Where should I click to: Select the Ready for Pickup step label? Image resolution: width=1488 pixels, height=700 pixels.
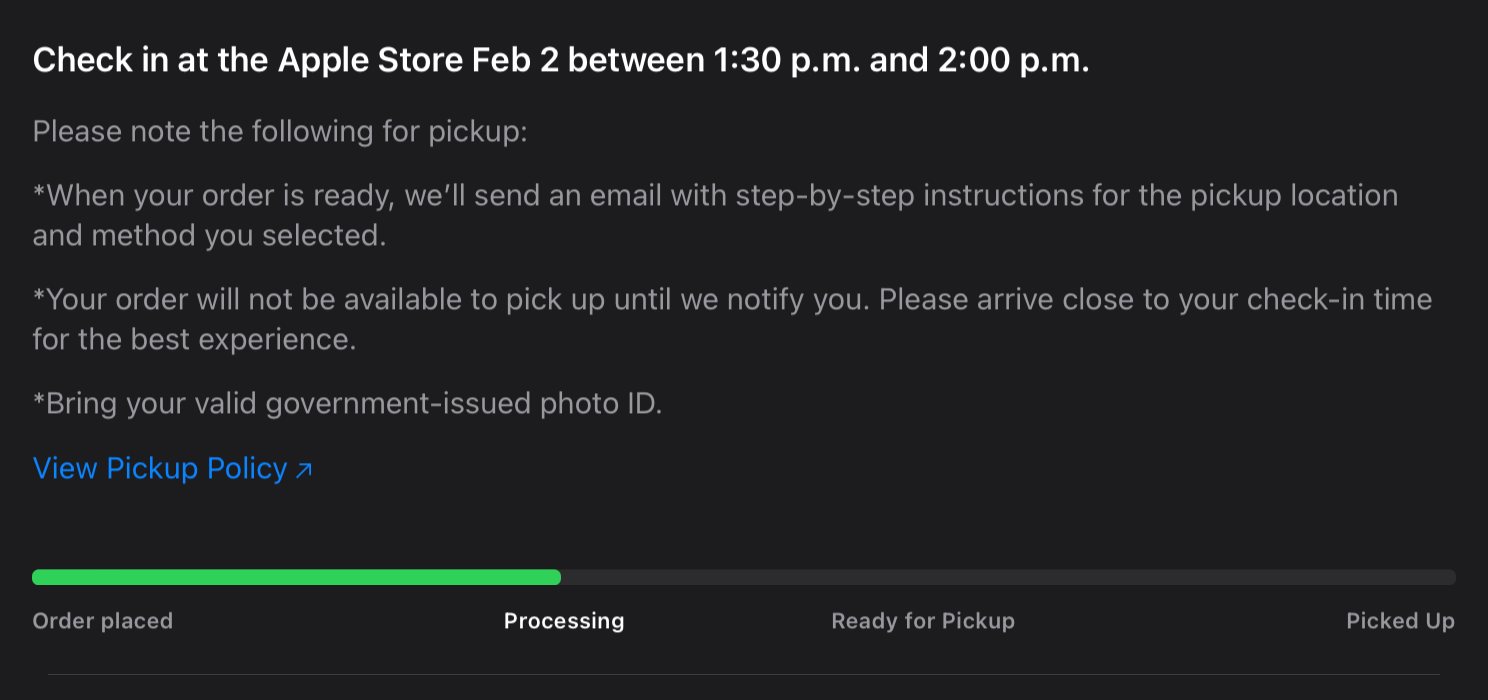(923, 621)
